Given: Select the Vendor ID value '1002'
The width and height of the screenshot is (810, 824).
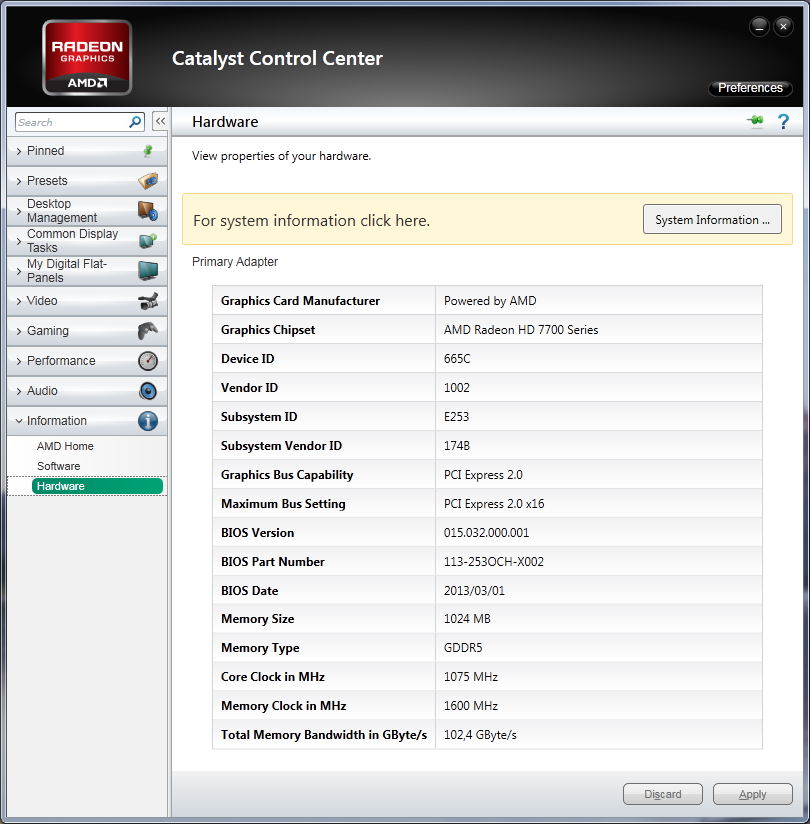Looking at the screenshot, I should 456,388.
